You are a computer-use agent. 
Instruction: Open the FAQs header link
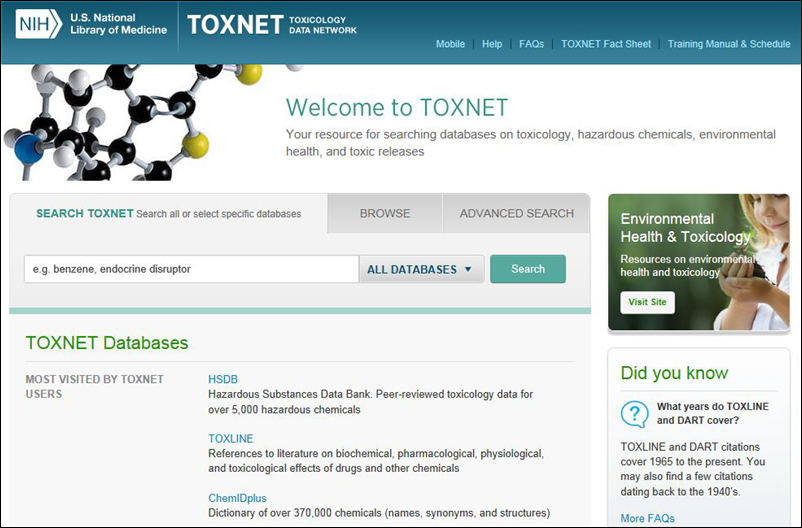tap(531, 44)
